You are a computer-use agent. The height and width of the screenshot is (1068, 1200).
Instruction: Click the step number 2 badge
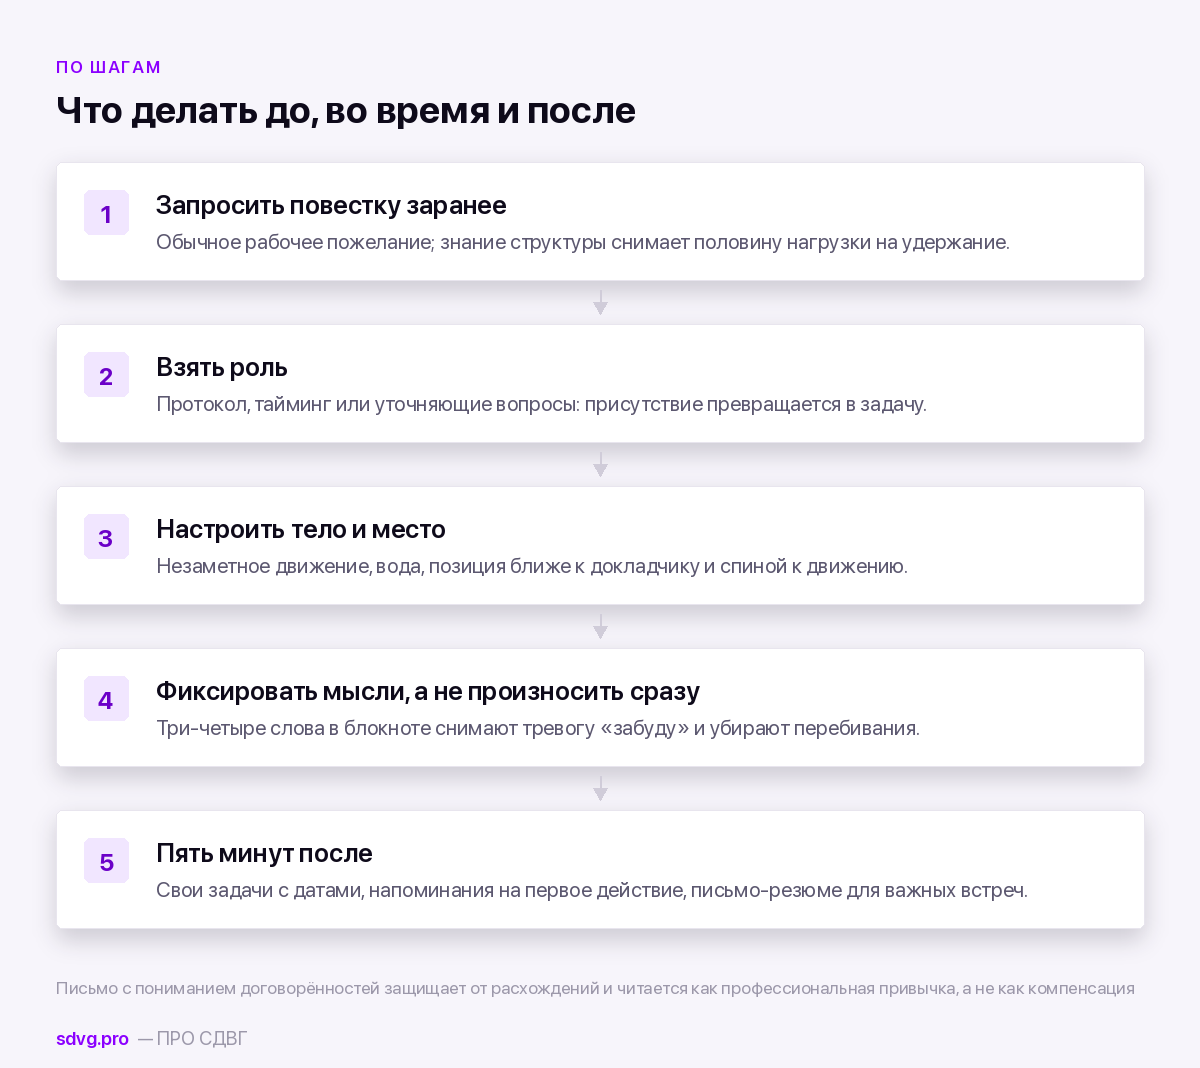pos(106,375)
